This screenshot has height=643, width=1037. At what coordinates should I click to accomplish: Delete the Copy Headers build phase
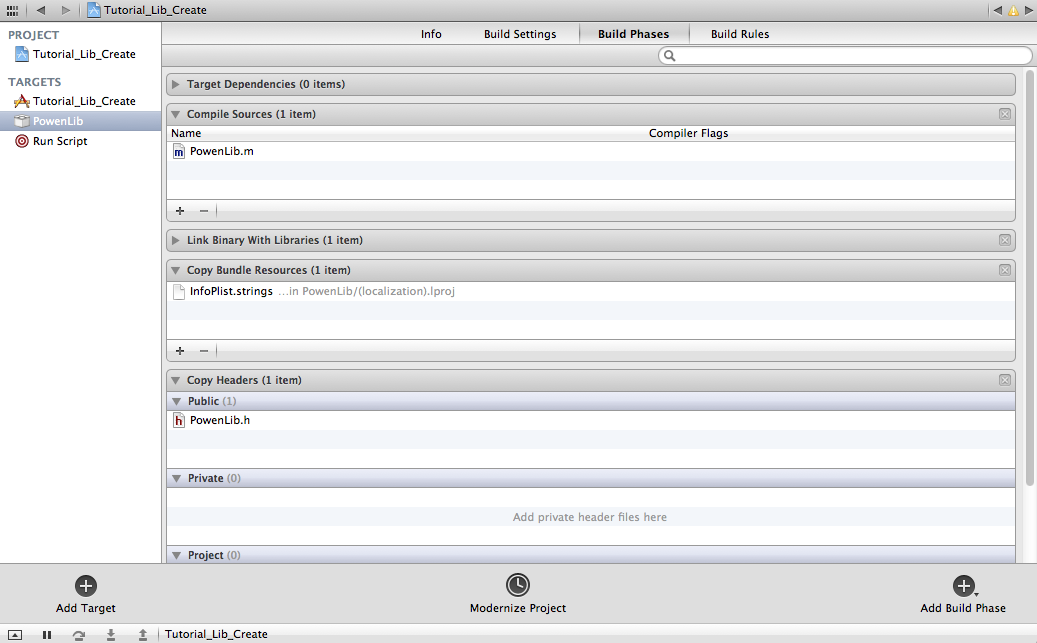pyautogui.click(x=1005, y=380)
